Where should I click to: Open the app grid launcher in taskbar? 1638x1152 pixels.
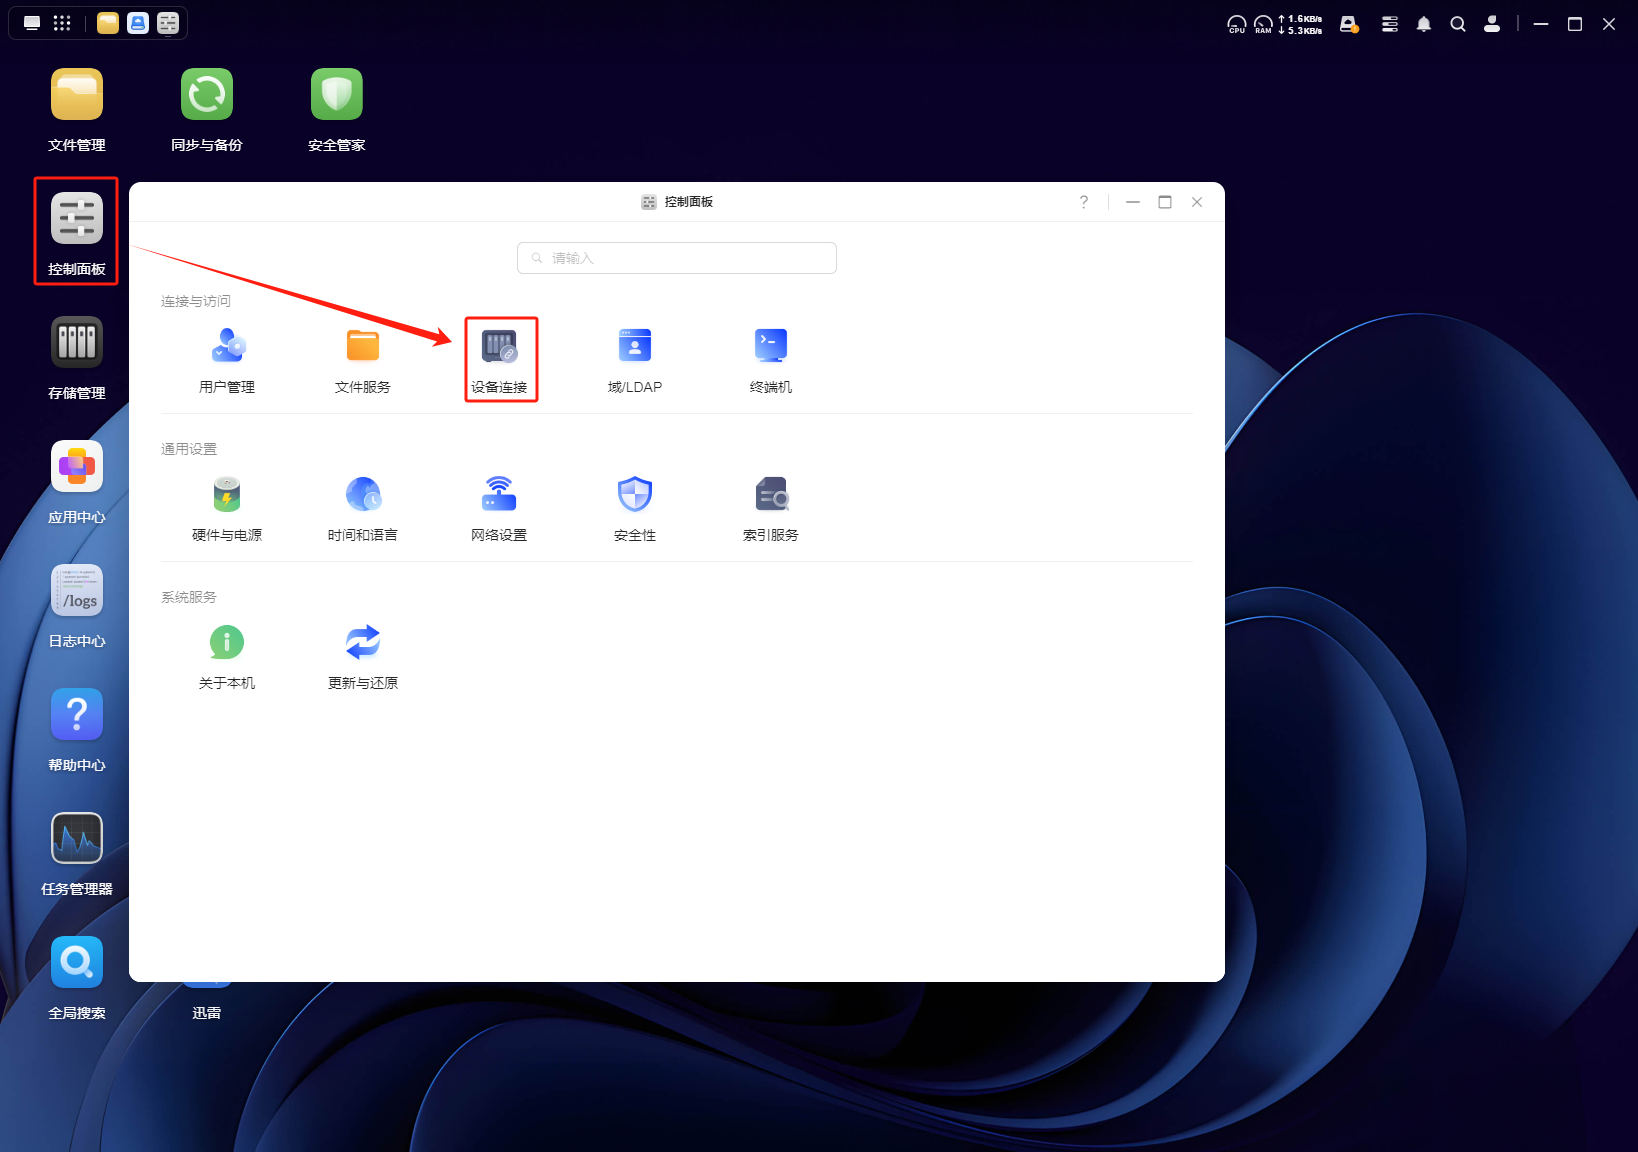(x=62, y=23)
